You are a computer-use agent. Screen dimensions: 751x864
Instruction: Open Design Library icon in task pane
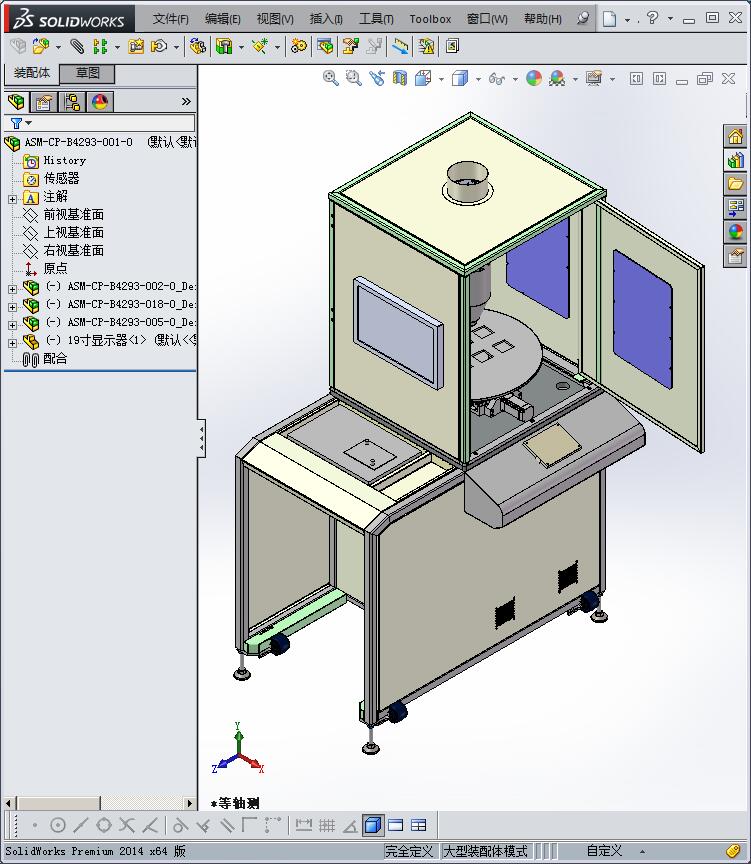pyautogui.click(x=736, y=160)
